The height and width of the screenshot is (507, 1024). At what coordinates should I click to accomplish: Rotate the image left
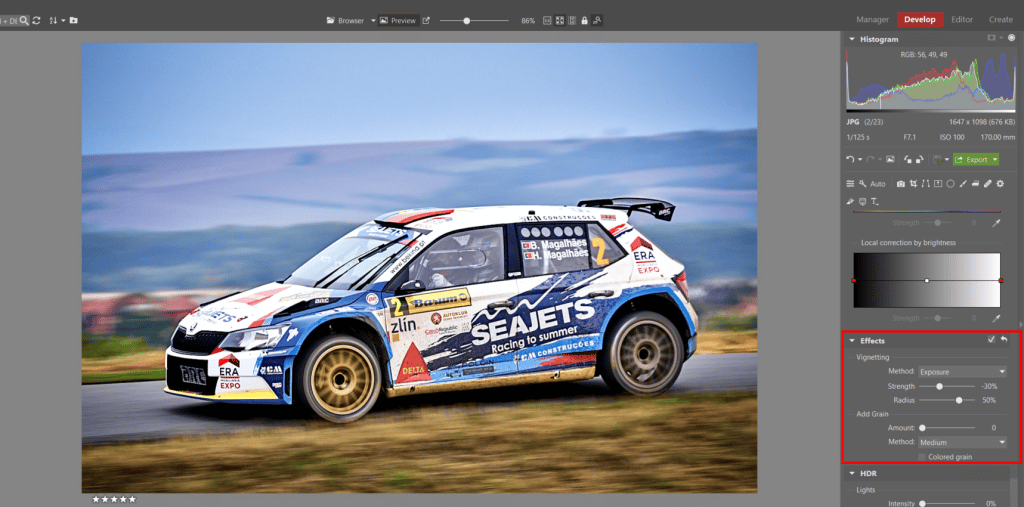(x=908, y=159)
